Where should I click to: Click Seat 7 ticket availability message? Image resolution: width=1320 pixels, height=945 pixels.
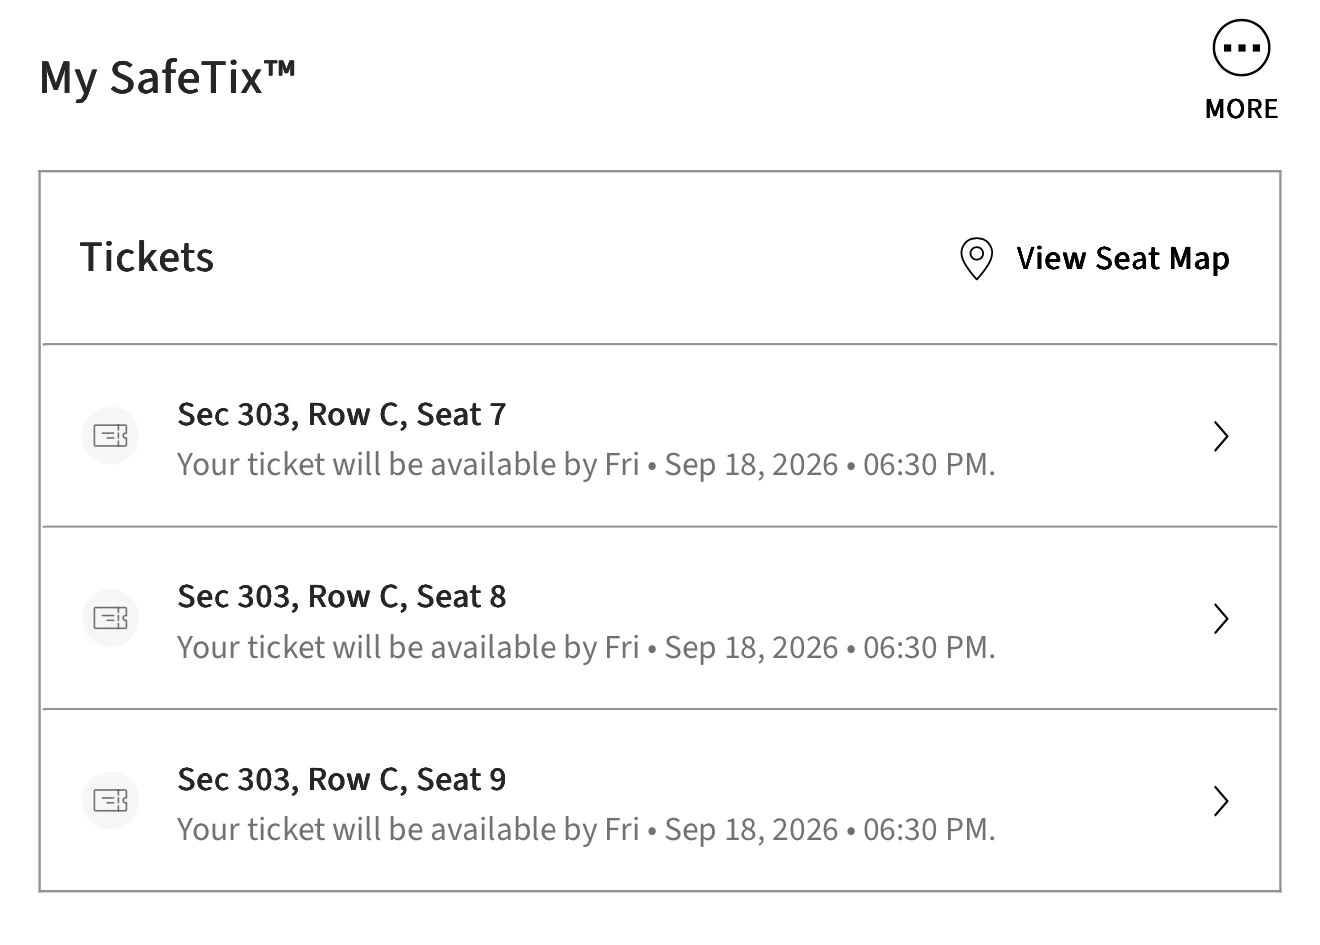[586, 465]
